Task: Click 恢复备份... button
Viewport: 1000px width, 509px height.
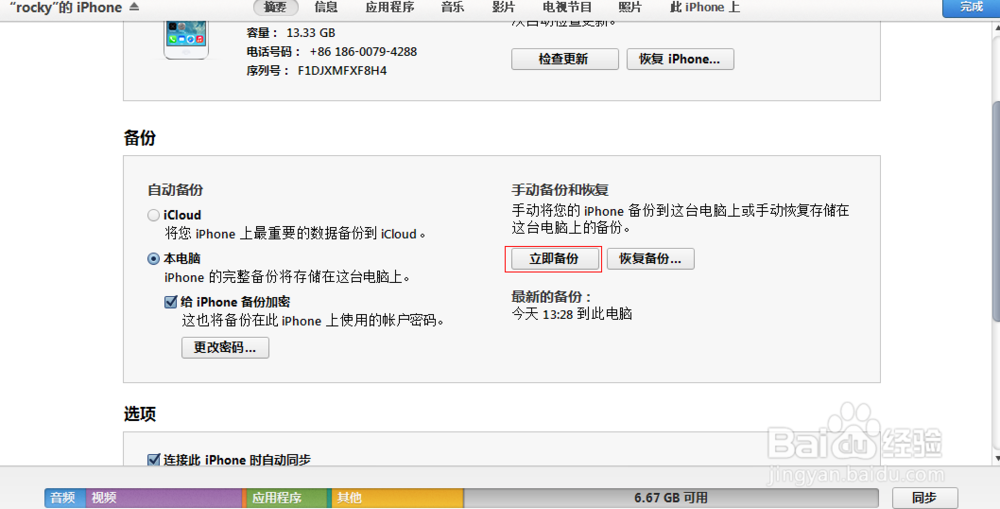Action: coord(651,259)
